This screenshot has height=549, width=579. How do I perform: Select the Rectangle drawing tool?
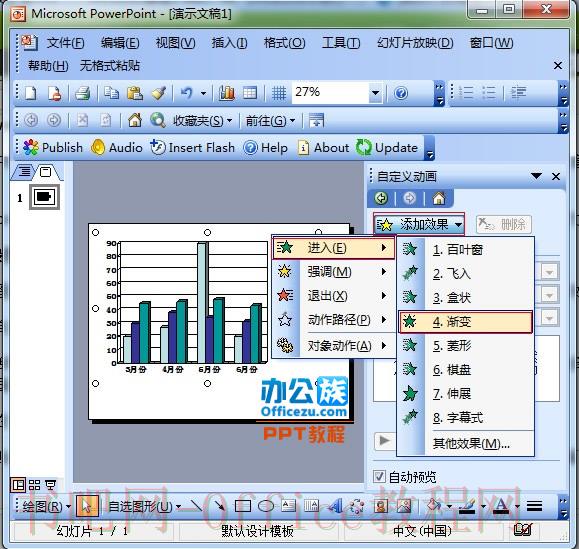243,506
